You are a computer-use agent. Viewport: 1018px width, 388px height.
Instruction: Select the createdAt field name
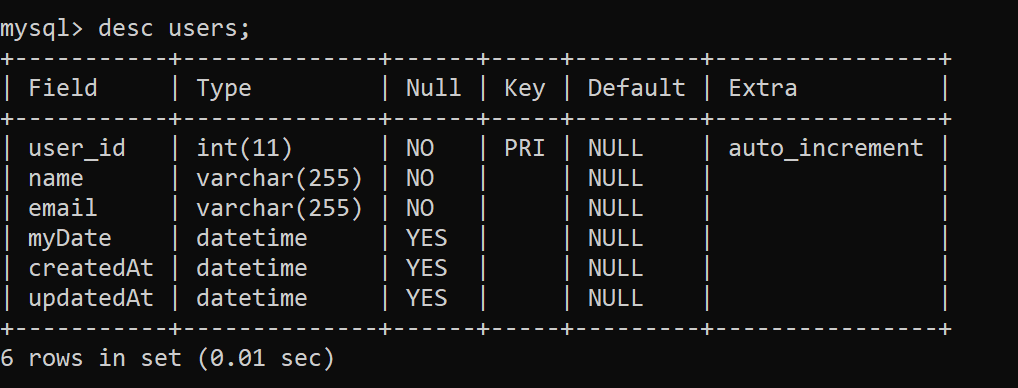[x=90, y=267]
